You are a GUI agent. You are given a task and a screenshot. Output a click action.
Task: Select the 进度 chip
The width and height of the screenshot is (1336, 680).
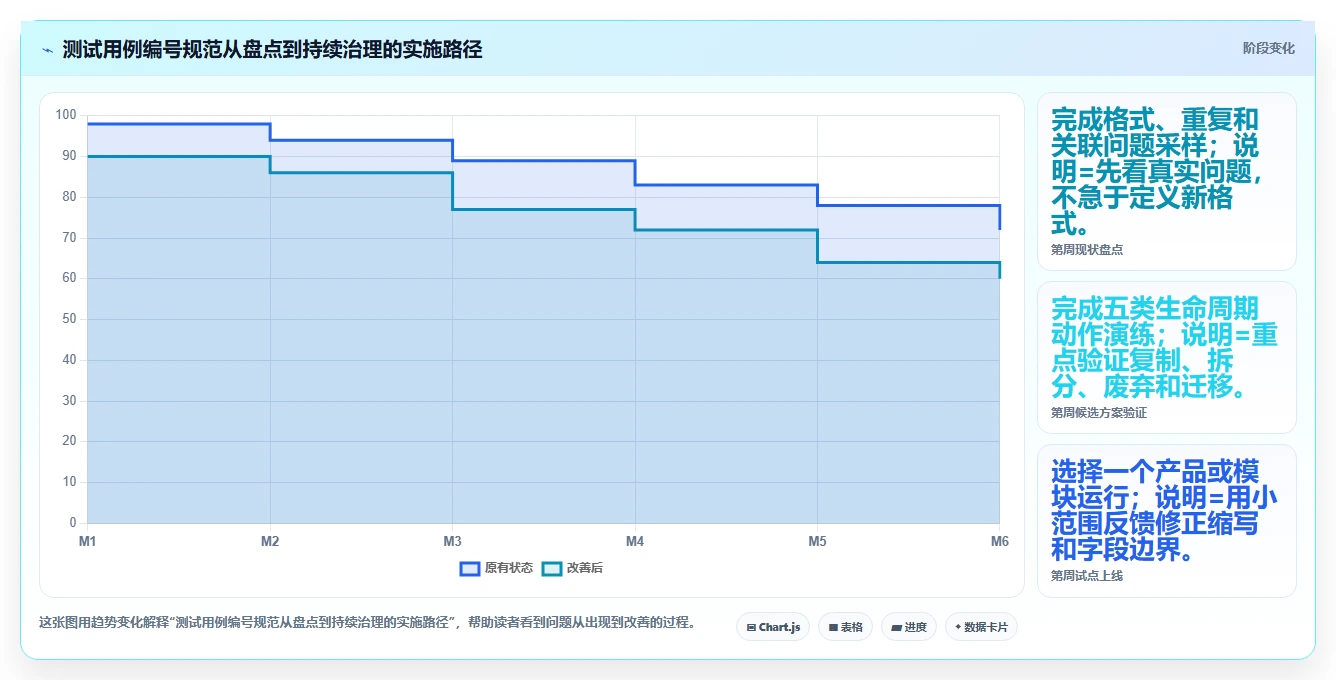(909, 627)
